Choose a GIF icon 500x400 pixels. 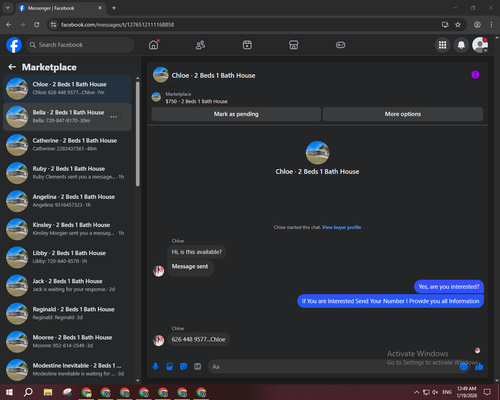click(x=198, y=367)
